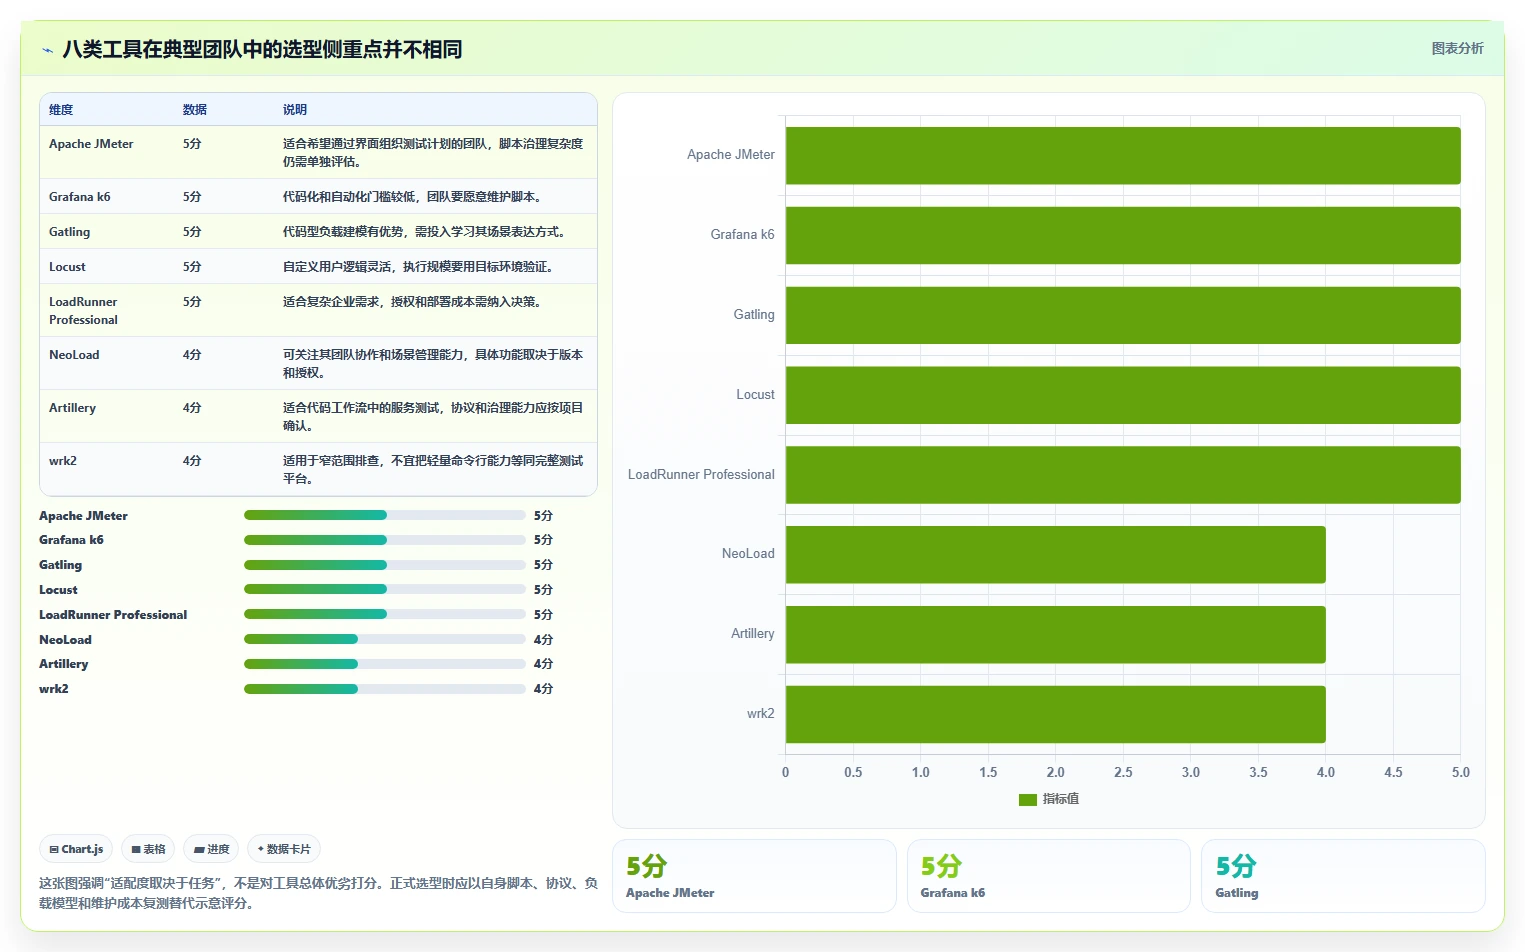
Task: Click the Artillery chart bar
Action: pyautogui.click(x=1056, y=634)
